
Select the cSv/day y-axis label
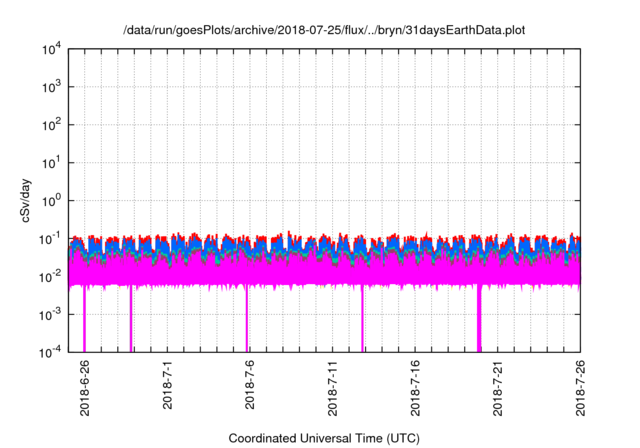point(26,200)
